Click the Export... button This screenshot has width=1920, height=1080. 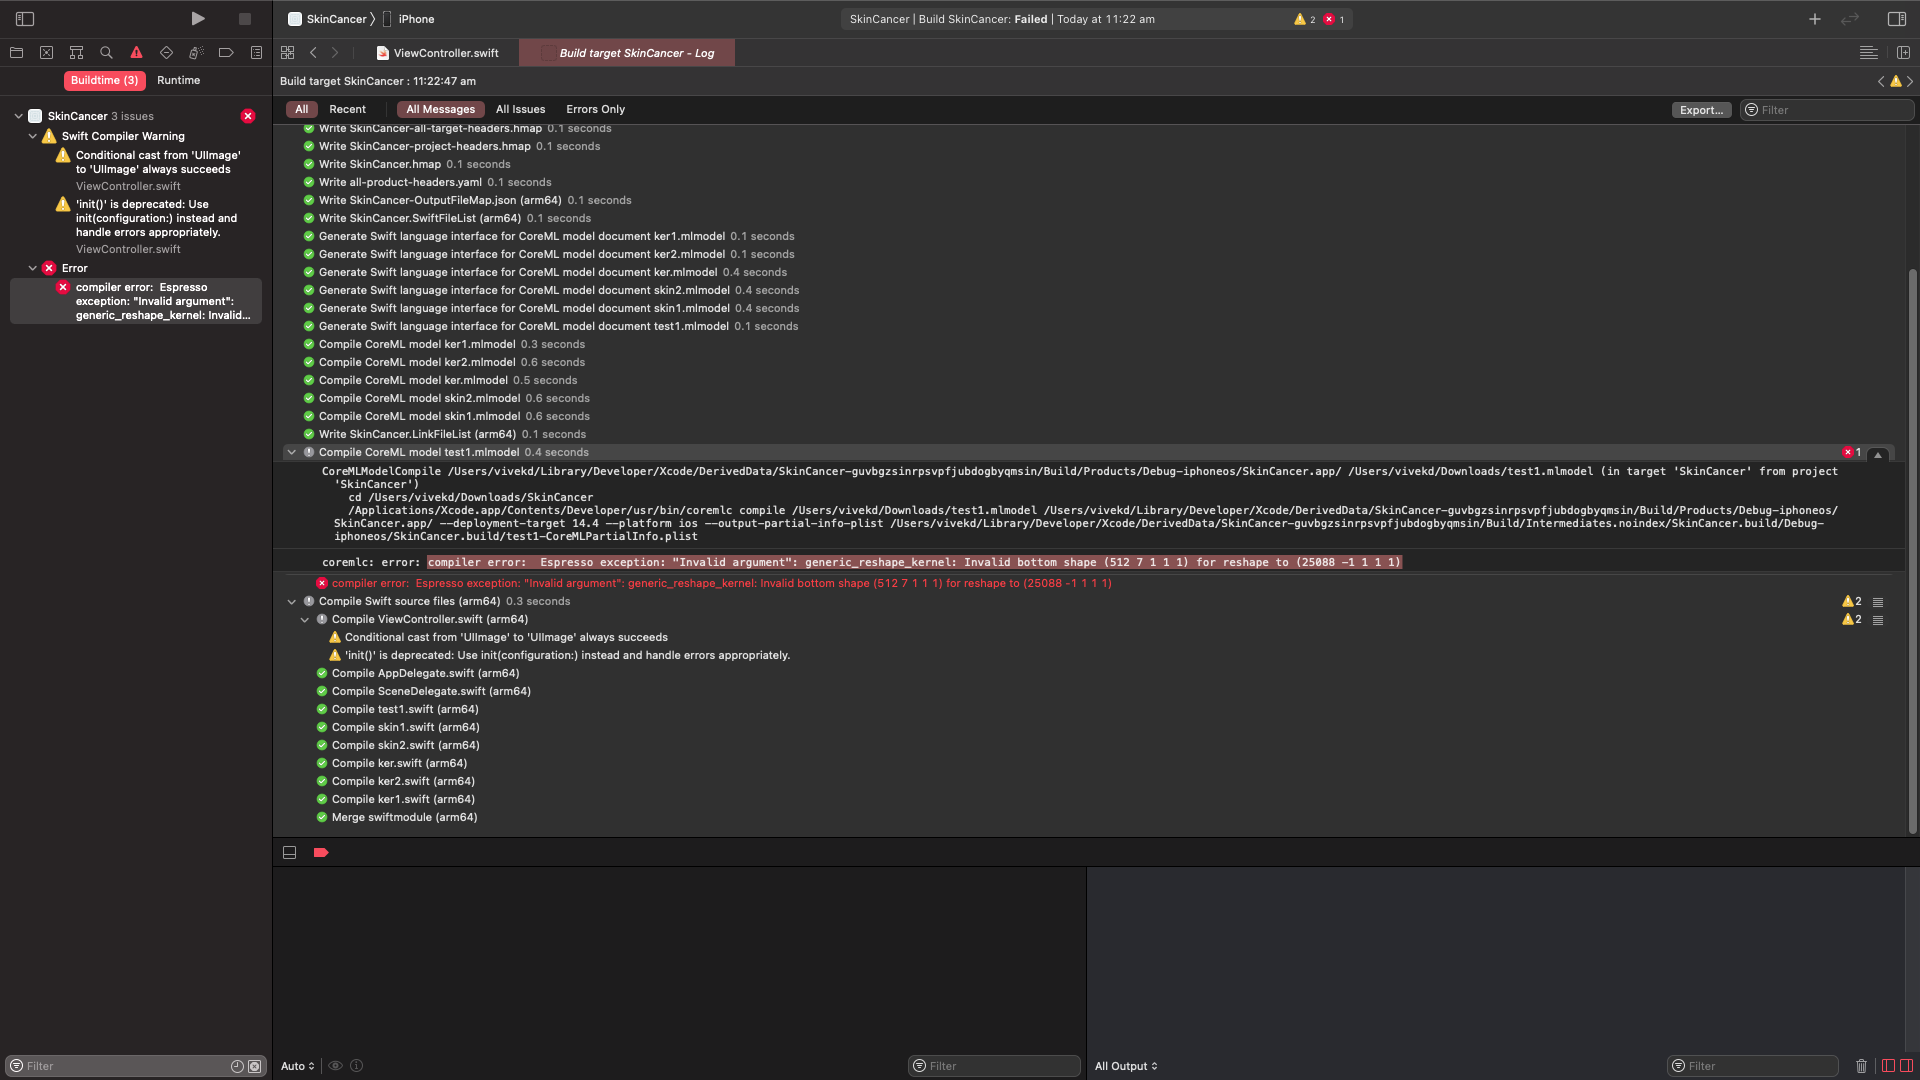point(1701,110)
